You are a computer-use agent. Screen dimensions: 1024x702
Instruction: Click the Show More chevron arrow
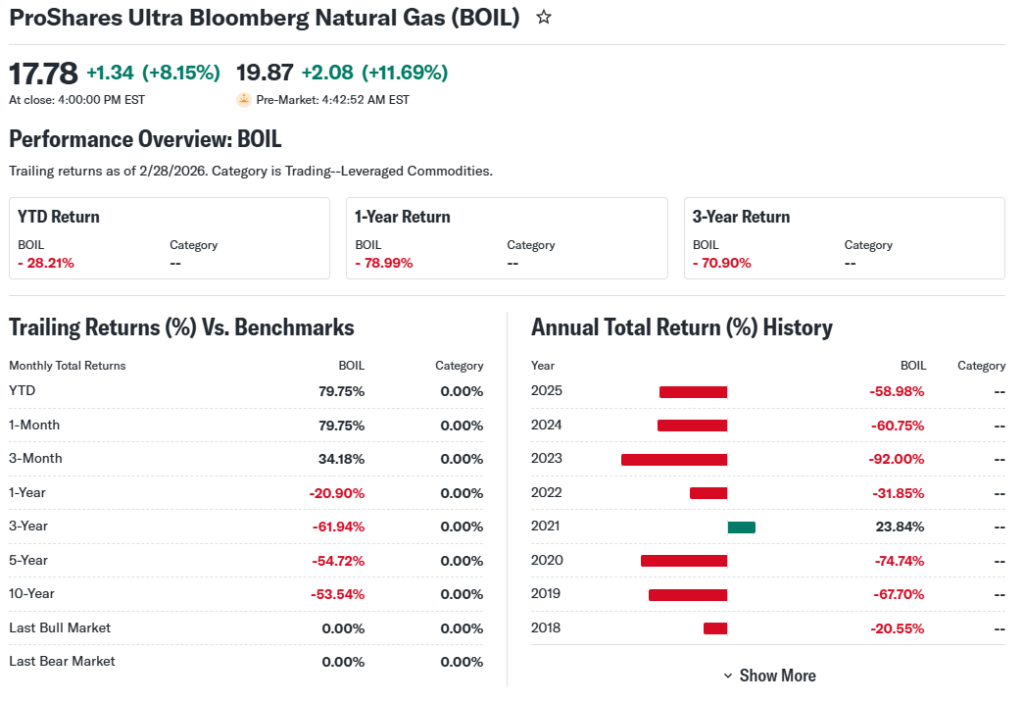[728, 676]
